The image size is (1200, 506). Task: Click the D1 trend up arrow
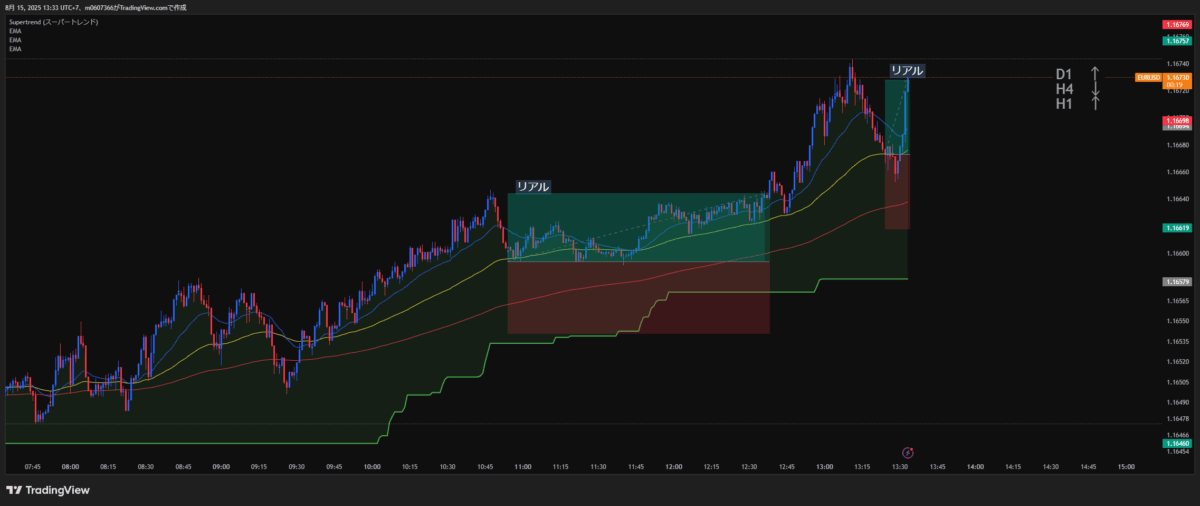pos(1095,74)
